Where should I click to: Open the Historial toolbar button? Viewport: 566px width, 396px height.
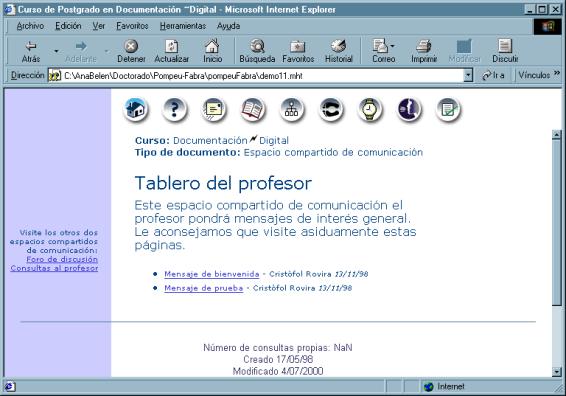tap(339, 51)
